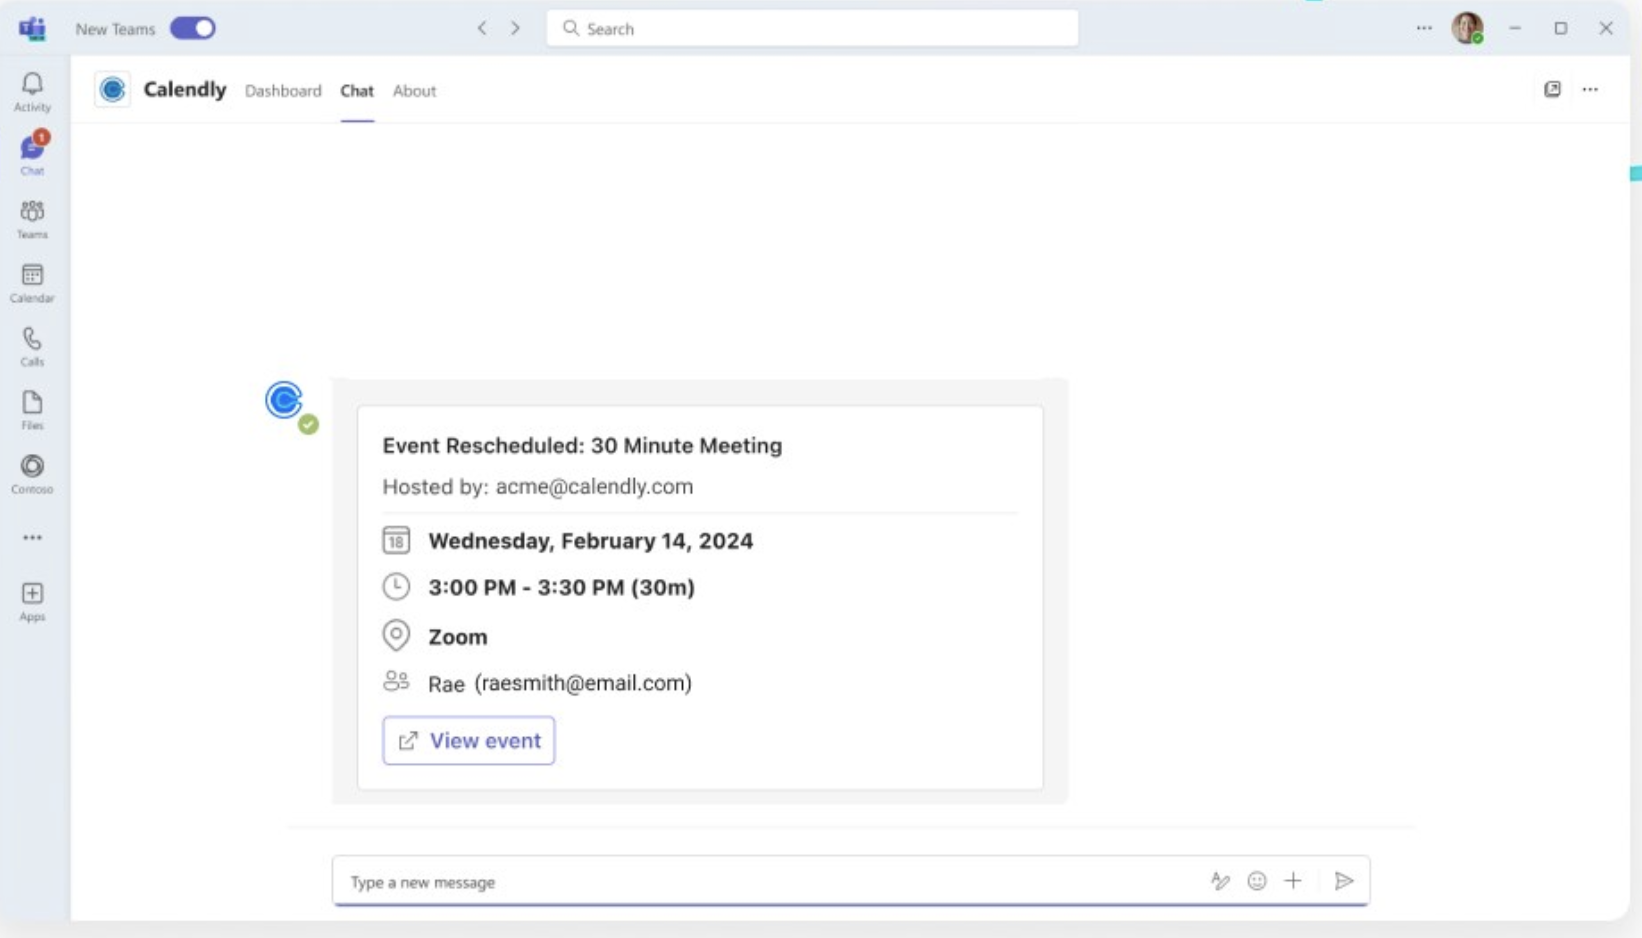Click the Microsoft Teams logo
Screen dimensions: 1642x938
click(x=32, y=29)
